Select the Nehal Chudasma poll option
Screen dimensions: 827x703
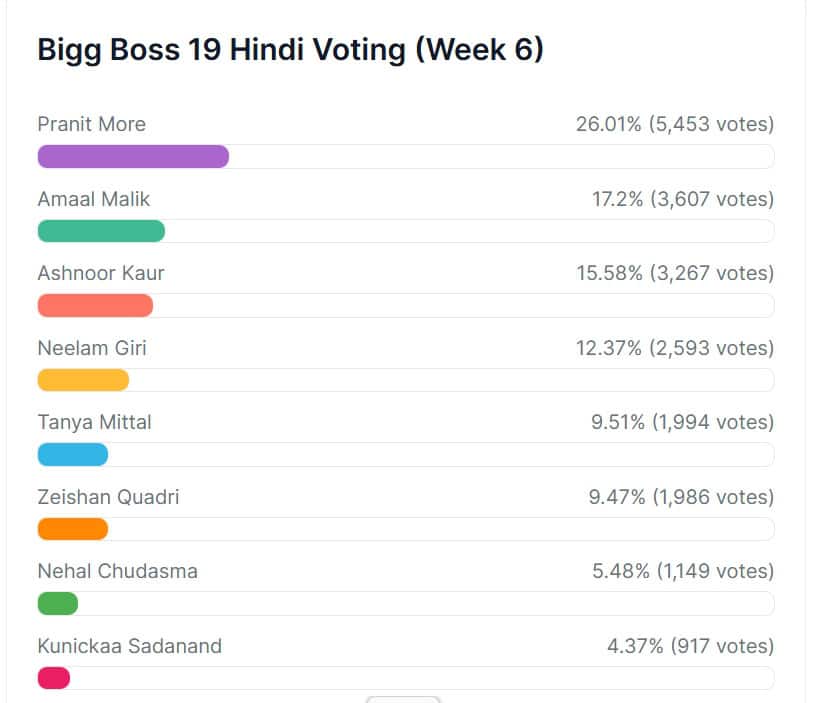coord(118,571)
